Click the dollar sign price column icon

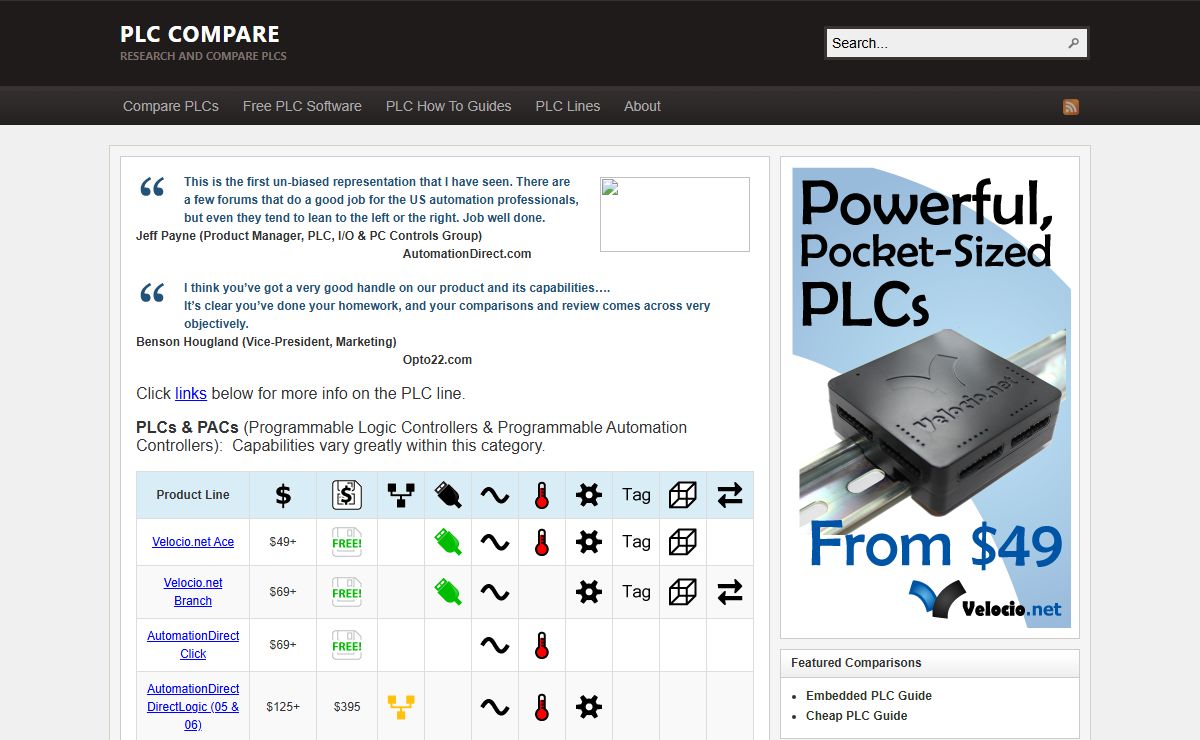[283, 495]
